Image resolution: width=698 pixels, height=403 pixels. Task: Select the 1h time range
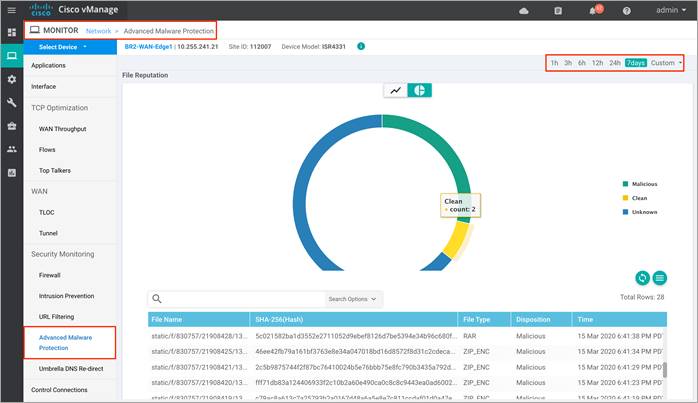pos(554,63)
